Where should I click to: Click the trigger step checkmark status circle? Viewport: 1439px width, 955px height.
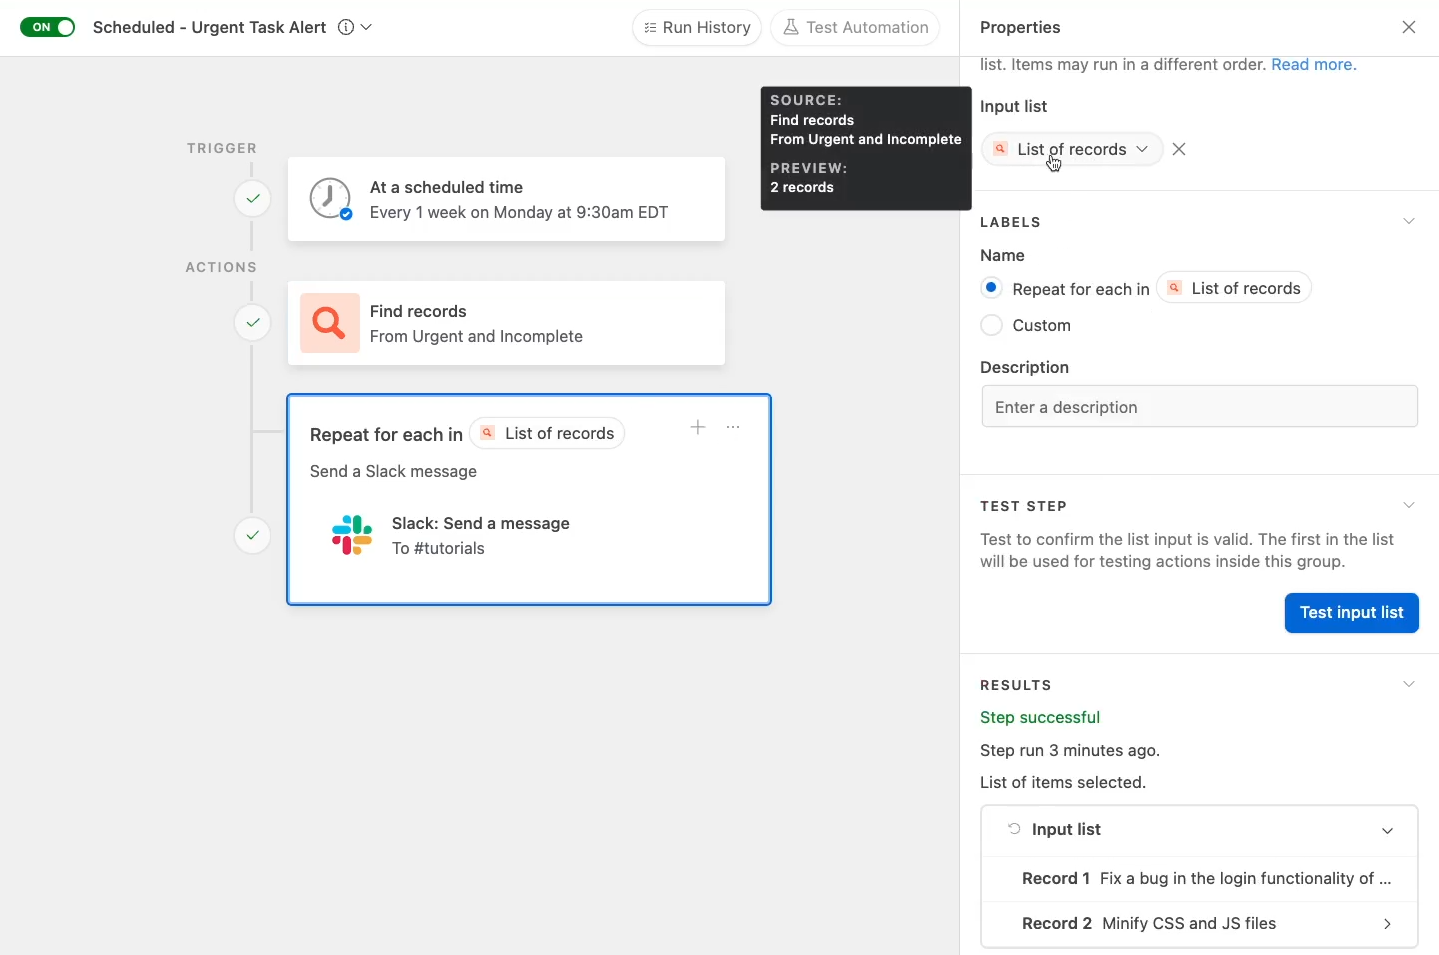pyautogui.click(x=253, y=198)
